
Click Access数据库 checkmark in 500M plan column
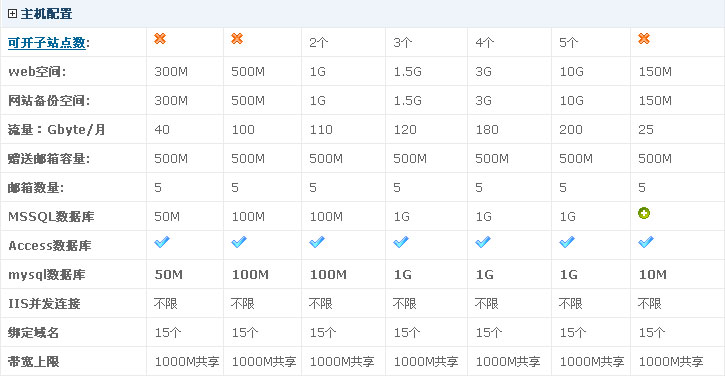(239, 242)
